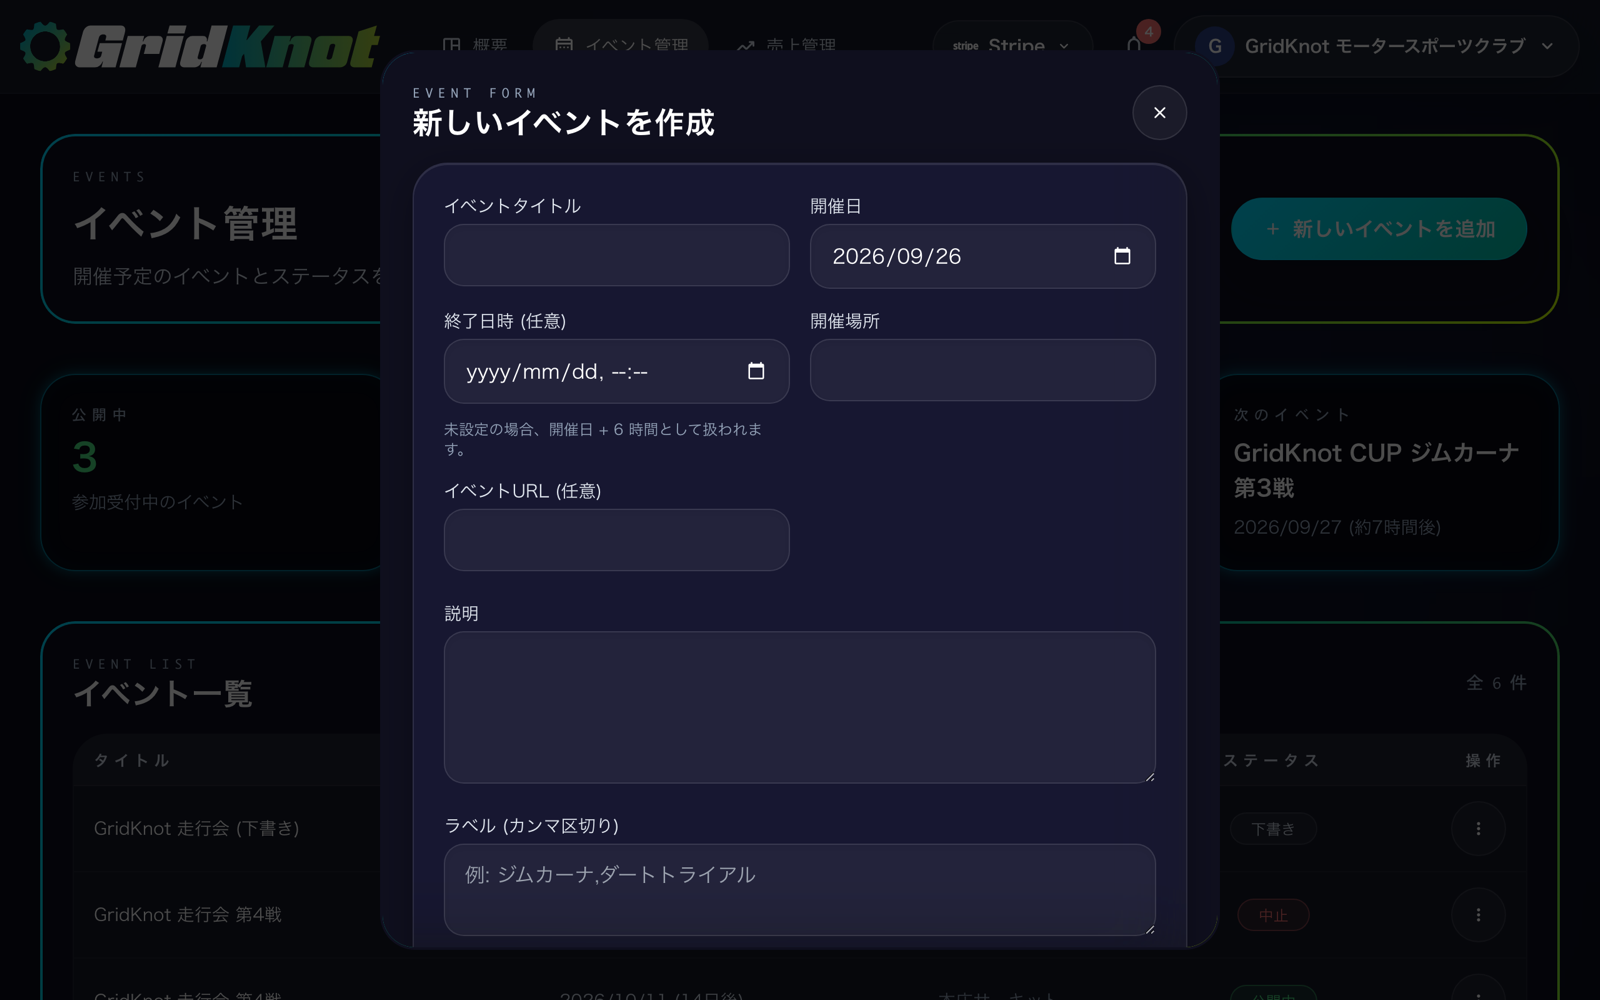Click the 開催日 date field showing 2026/09/26

coord(982,256)
